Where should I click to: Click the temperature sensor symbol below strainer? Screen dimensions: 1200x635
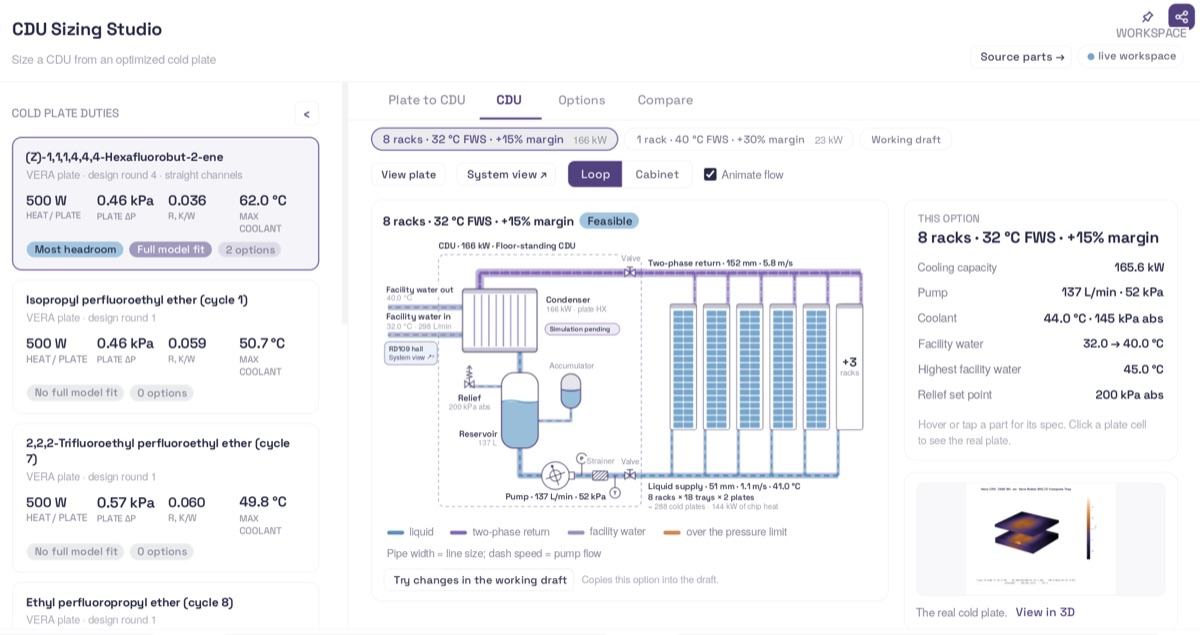(615, 491)
